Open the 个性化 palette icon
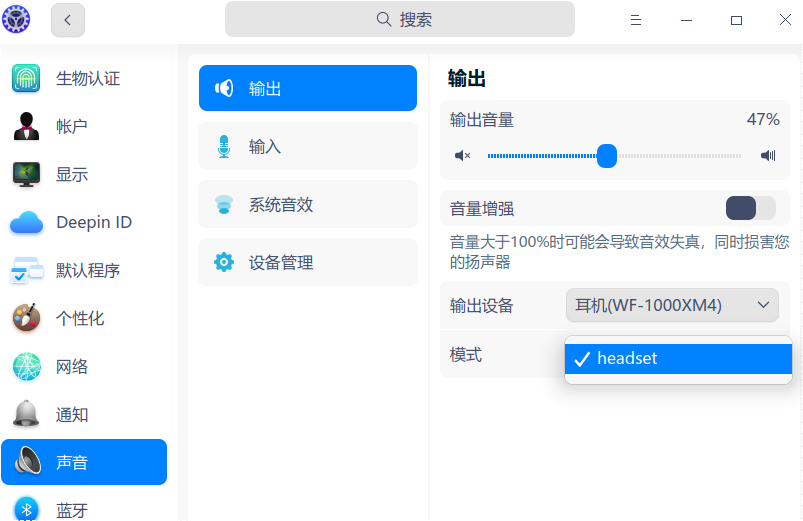This screenshot has width=803, height=521. pos(26,318)
